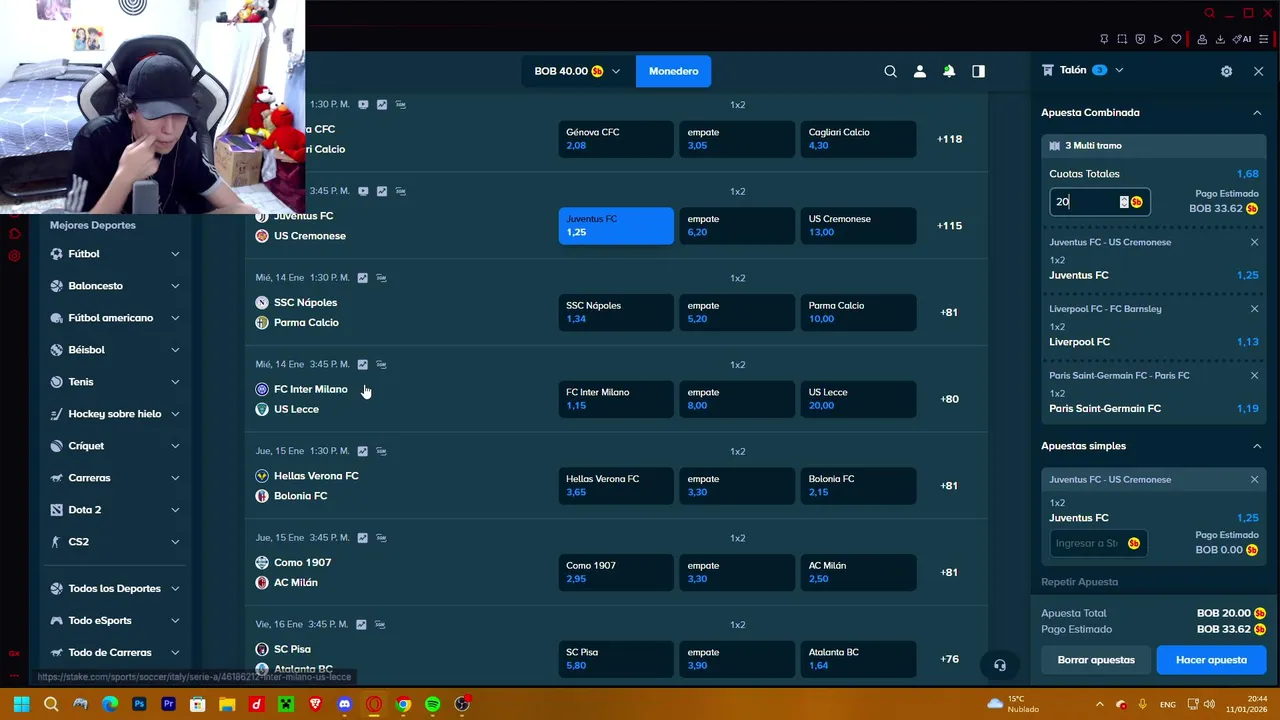Select Bolonia FC odds 2,15
Viewport: 1280px width, 720px height.
point(858,486)
